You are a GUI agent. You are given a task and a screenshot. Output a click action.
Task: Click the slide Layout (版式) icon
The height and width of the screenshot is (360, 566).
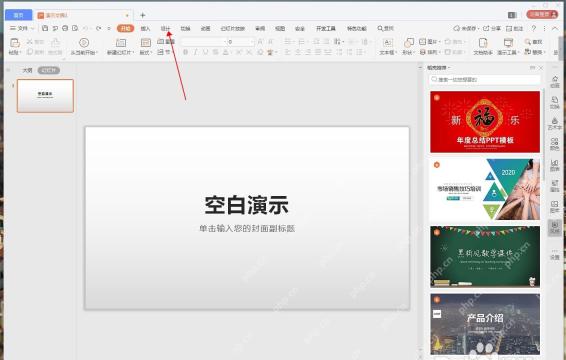145,43
